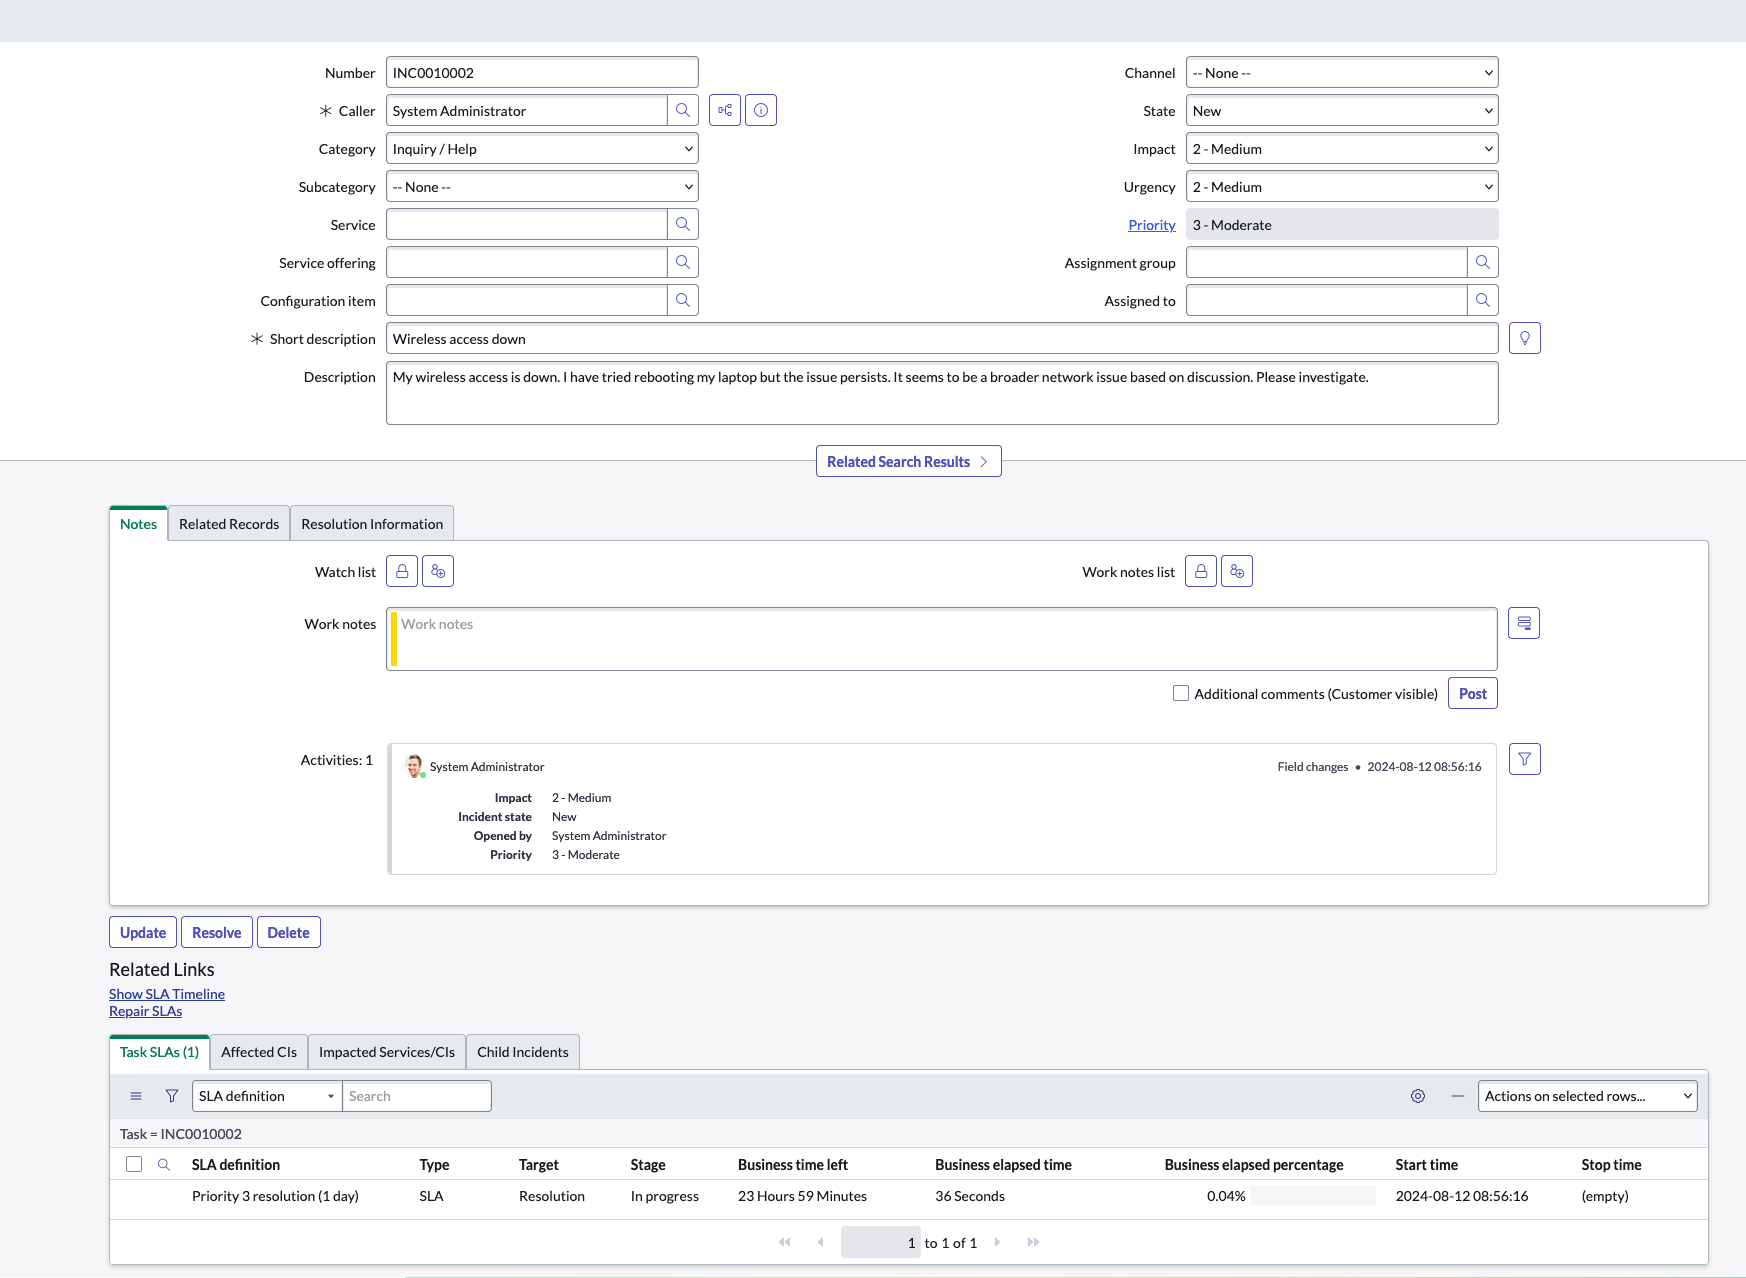Click the Resolve button
This screenshot has height=1278, width=1746.
tap(216, 931)
